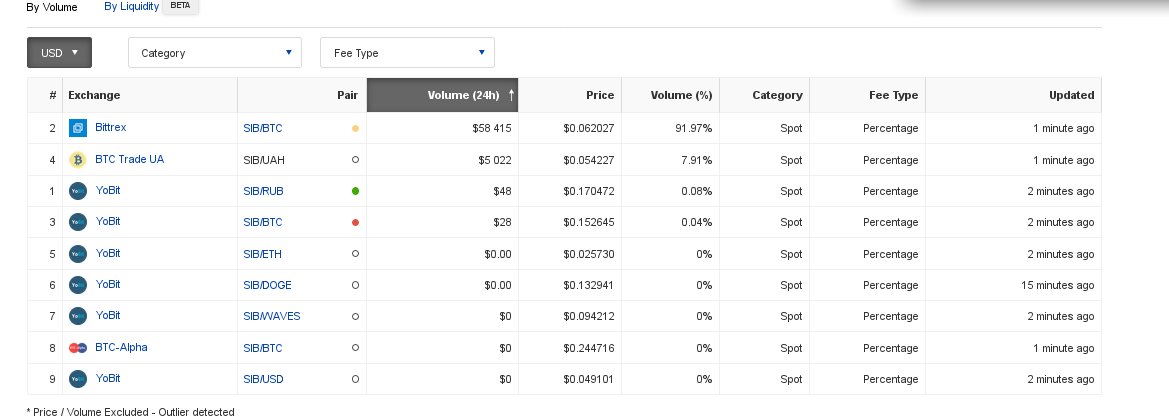Click the green status dot for SIB/RUB
The image size is (1169, 416).
pos(356,191)
